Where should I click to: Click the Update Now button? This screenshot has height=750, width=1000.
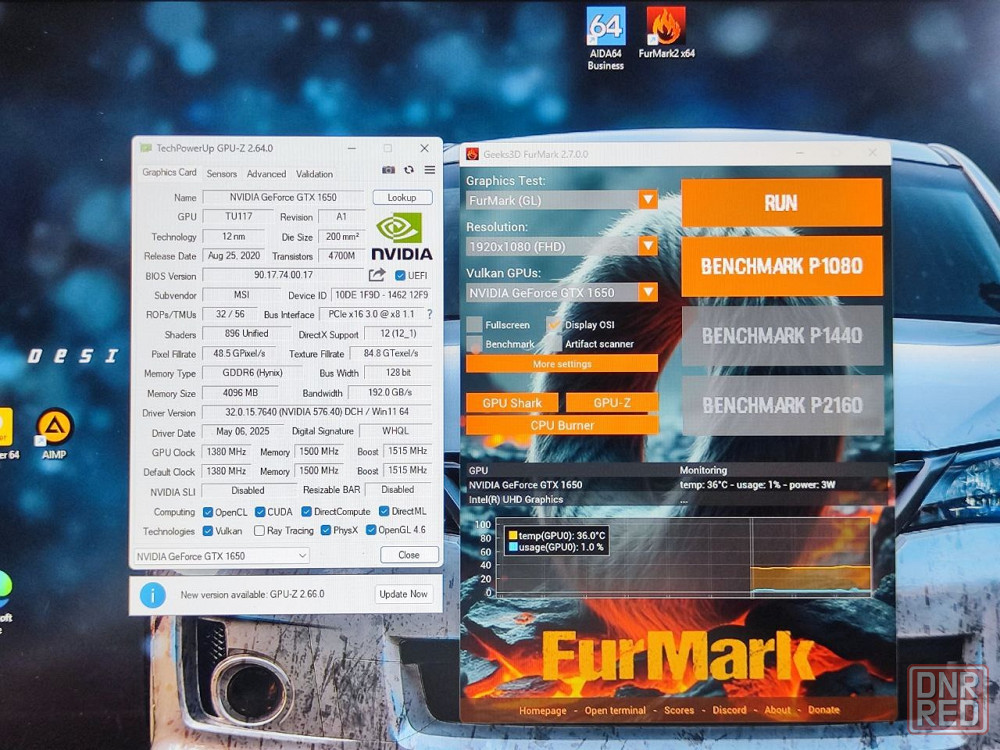pos(403,594)
